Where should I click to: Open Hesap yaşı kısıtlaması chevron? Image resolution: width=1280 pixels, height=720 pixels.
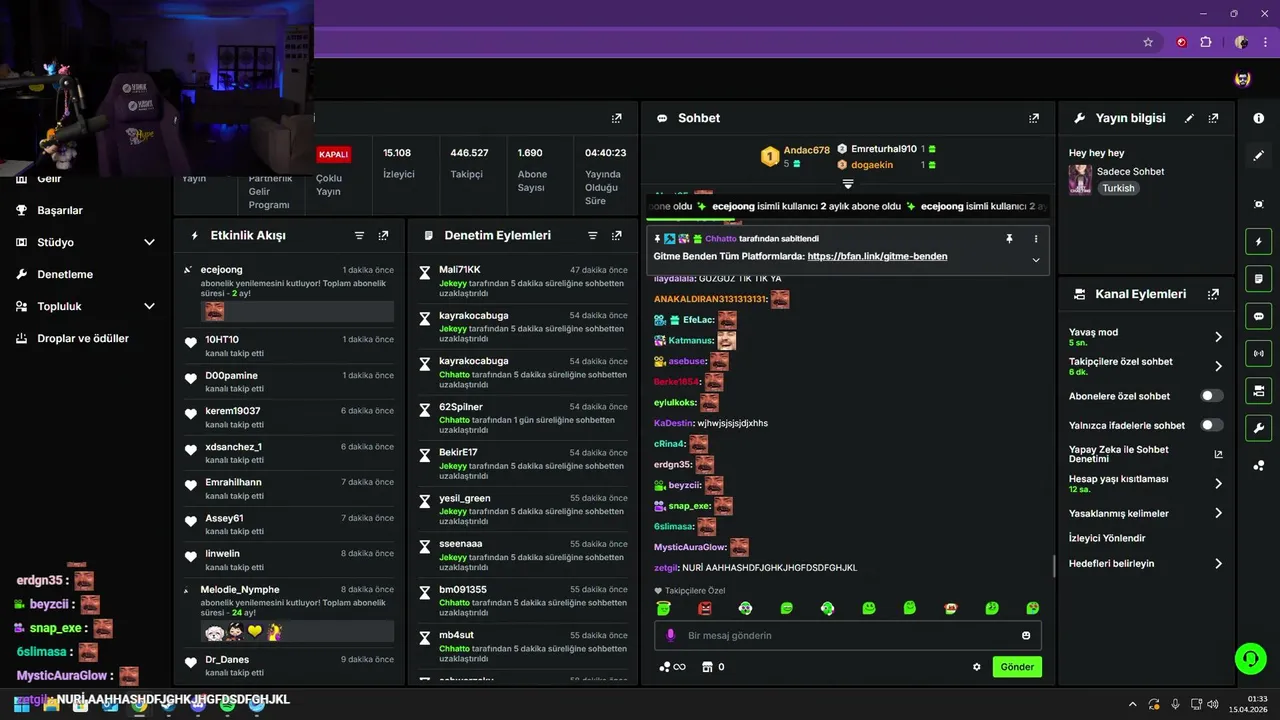[x=1218, y=484]
